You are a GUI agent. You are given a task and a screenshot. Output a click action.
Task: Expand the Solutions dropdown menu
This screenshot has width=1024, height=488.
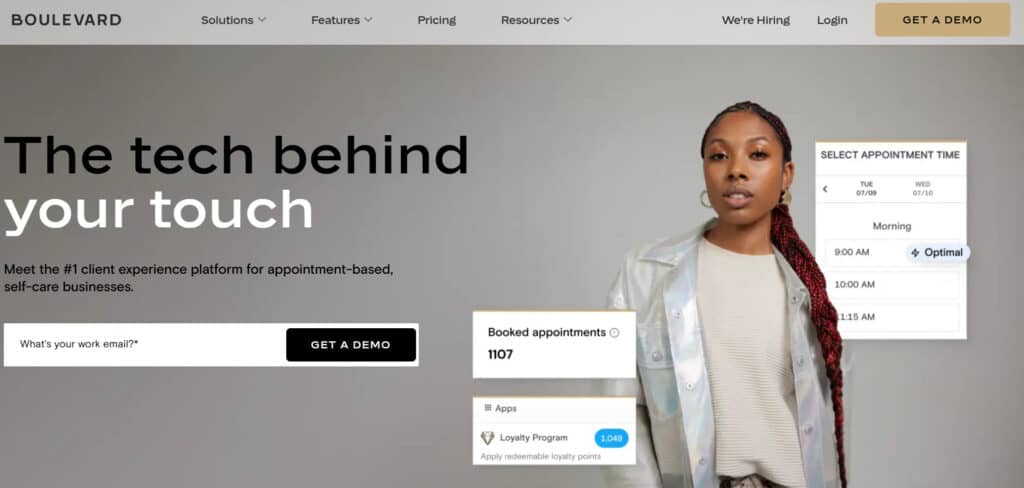click(233, 20)
